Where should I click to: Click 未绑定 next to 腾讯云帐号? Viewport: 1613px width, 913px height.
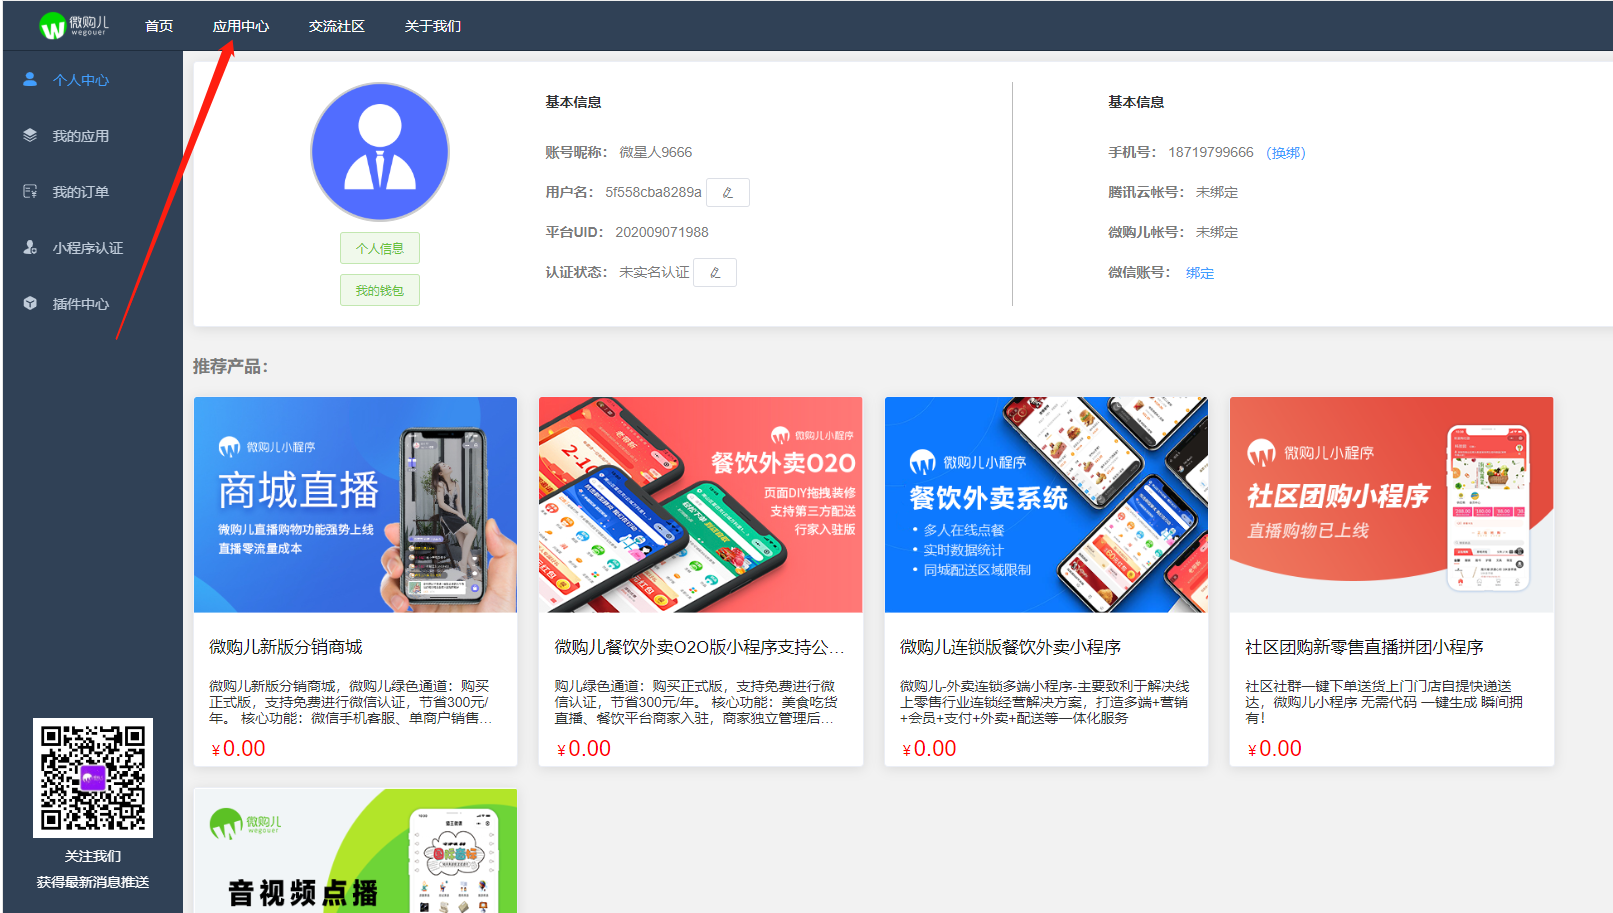click(x=1217, y=192)
